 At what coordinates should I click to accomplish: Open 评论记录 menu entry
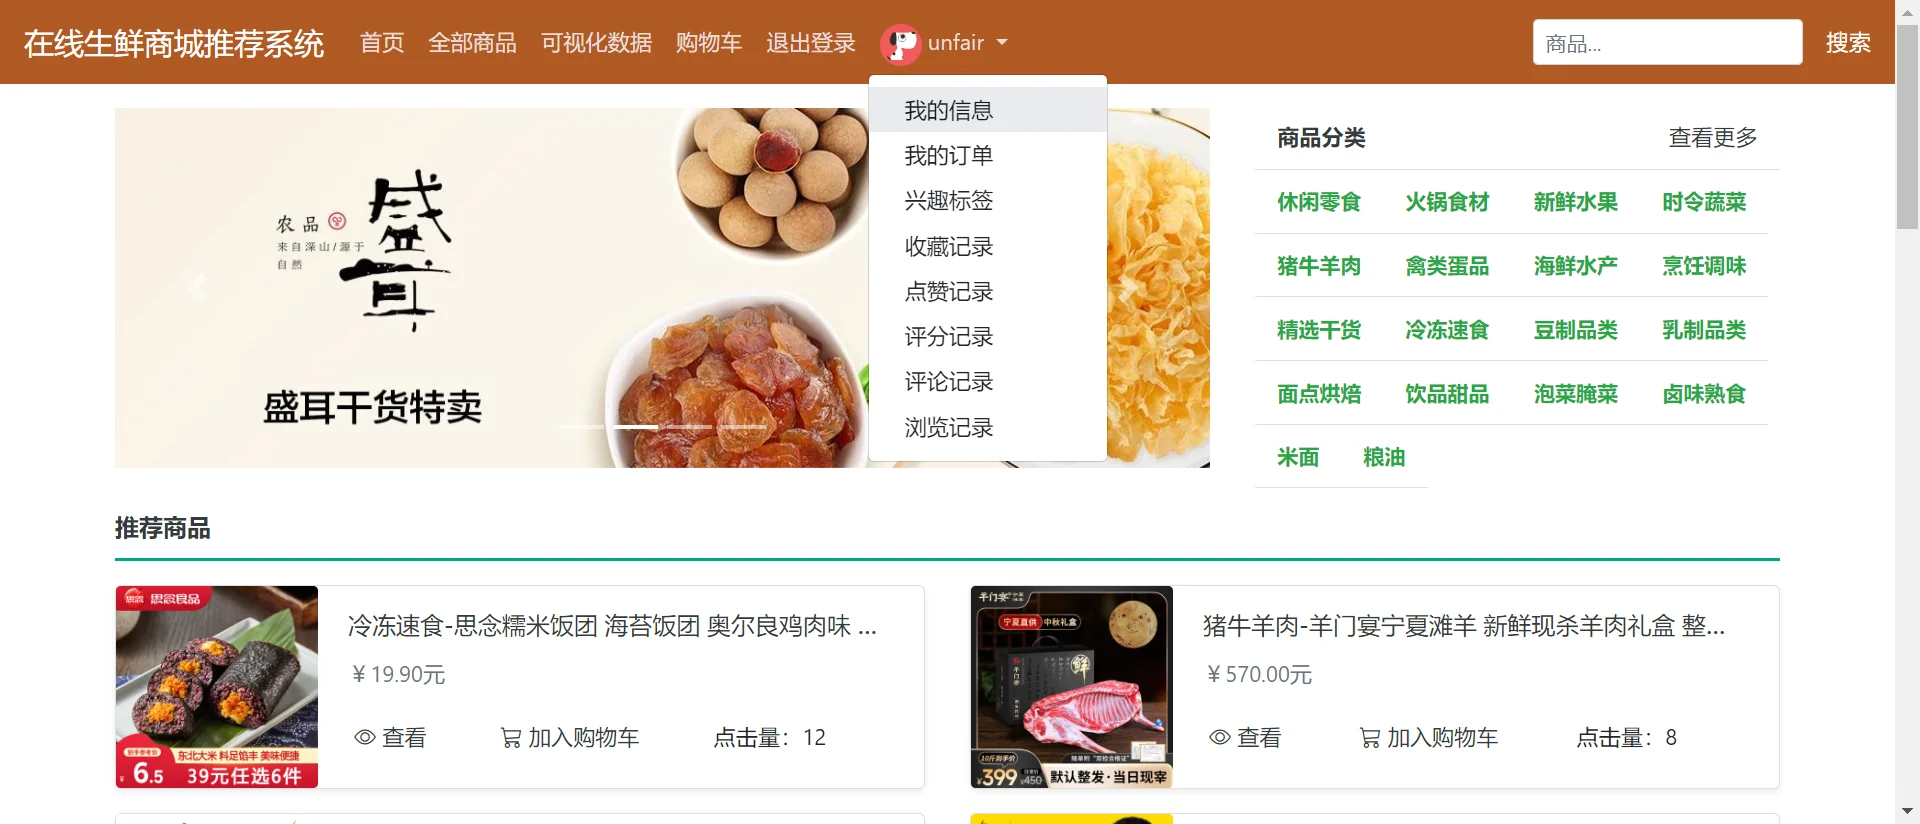tap(988, 381)
